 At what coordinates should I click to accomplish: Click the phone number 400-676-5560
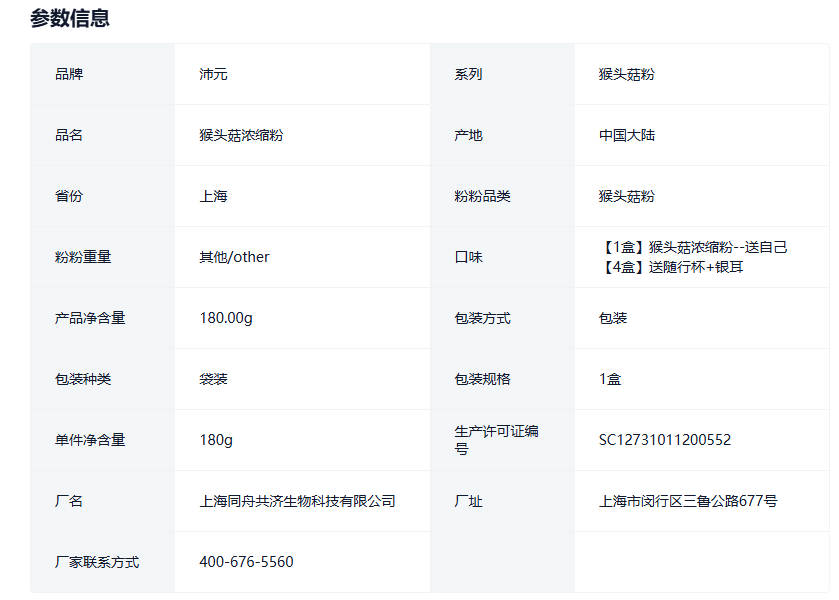246,562
